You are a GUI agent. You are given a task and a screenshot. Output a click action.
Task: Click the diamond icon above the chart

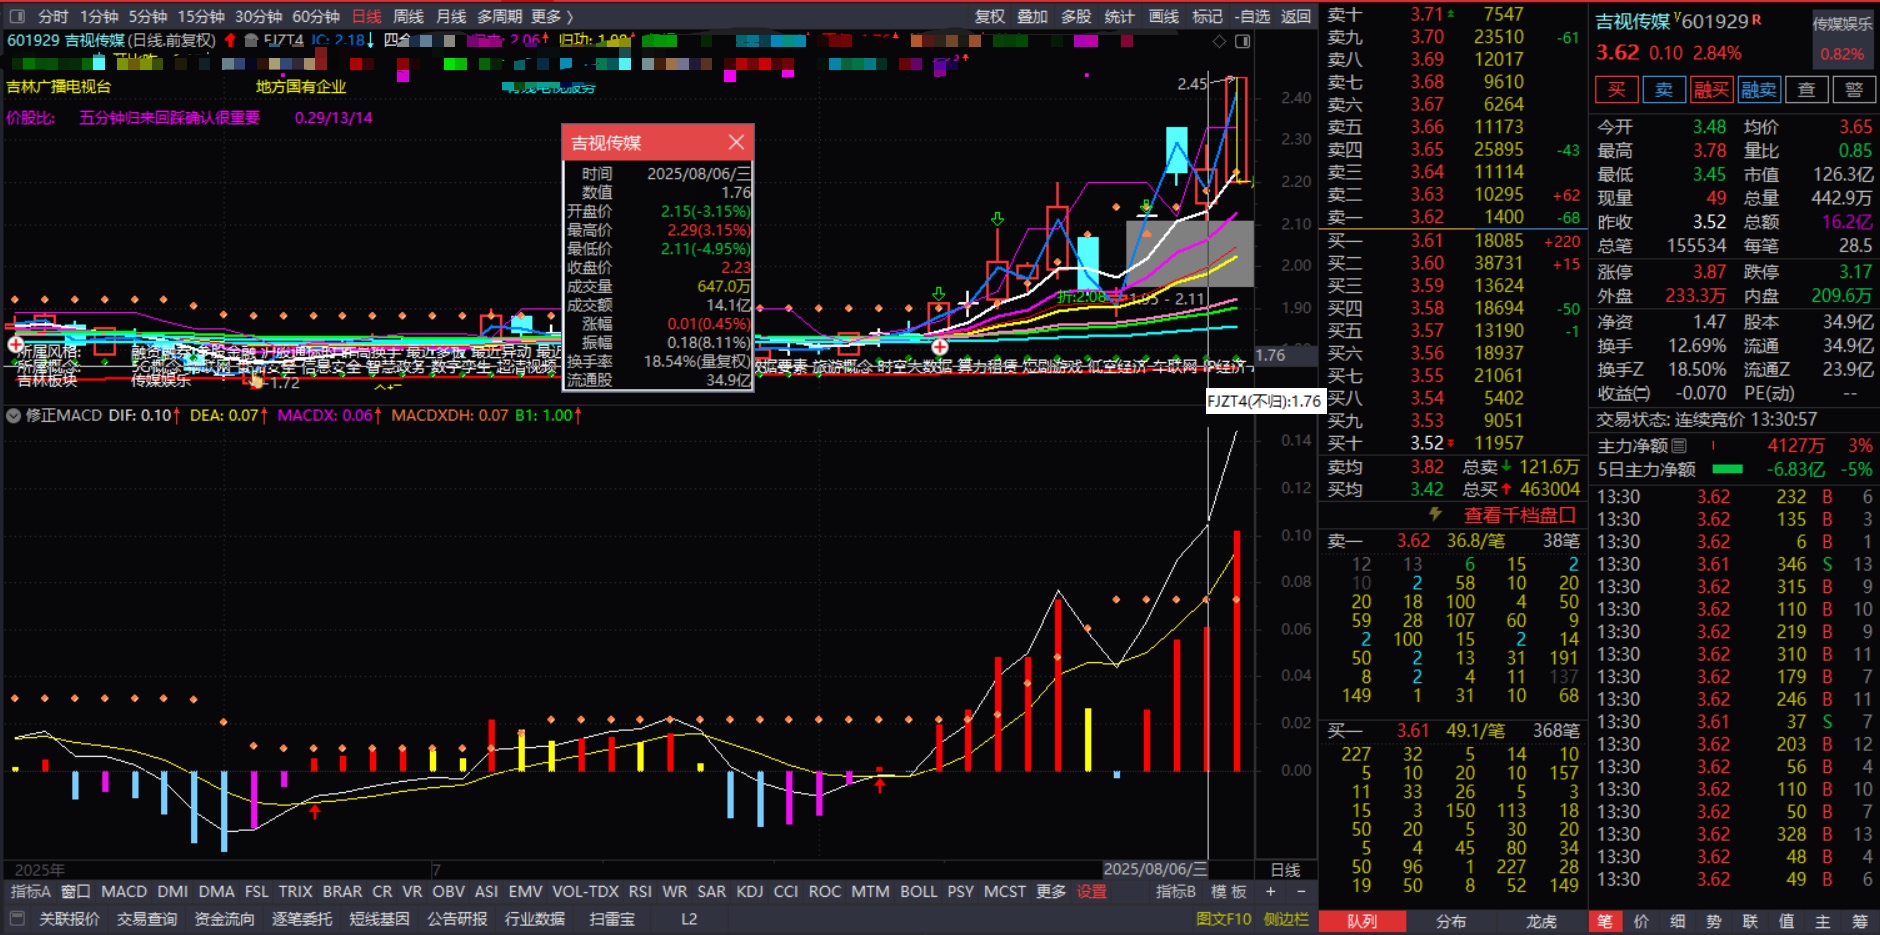tap(1219, 41)
